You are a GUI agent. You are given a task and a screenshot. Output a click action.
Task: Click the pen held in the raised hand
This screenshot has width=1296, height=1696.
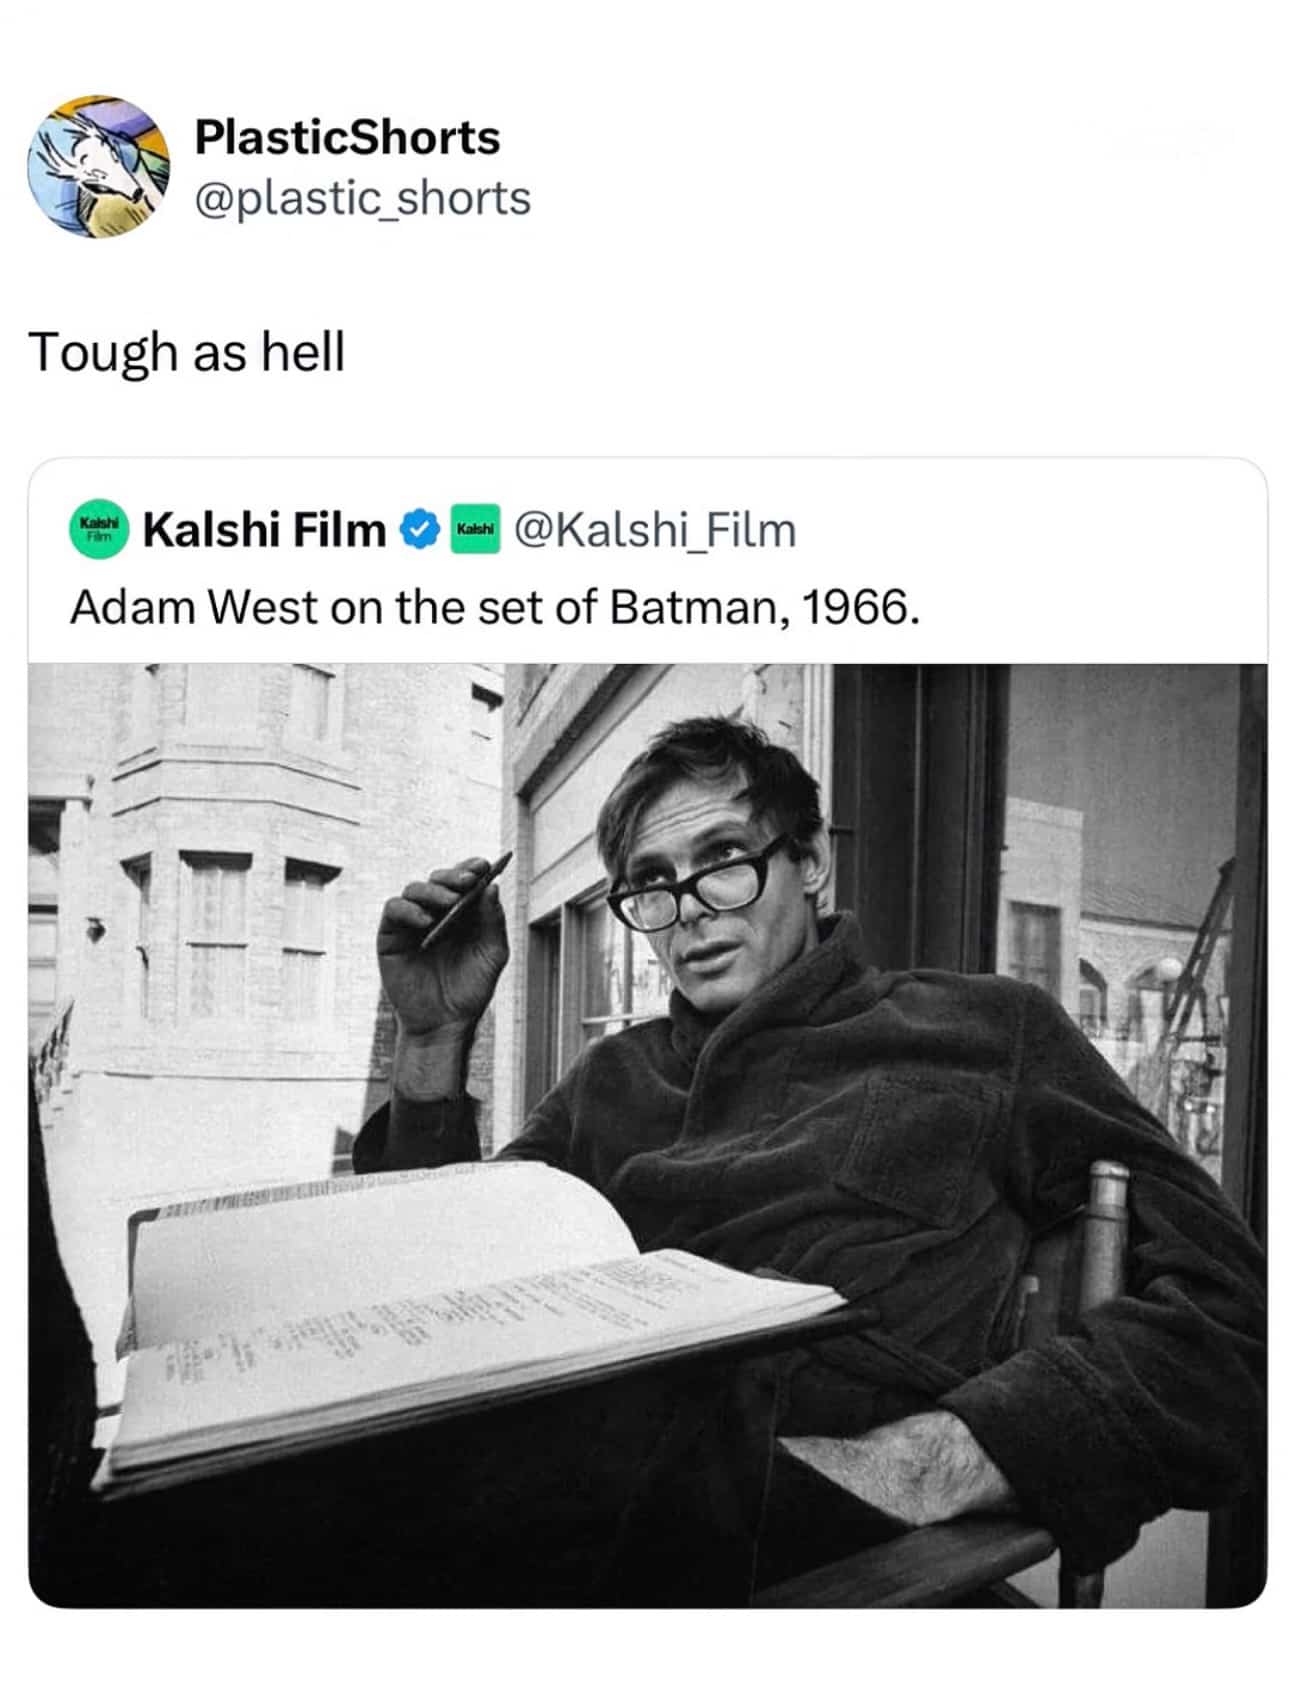tap(466, 899)
